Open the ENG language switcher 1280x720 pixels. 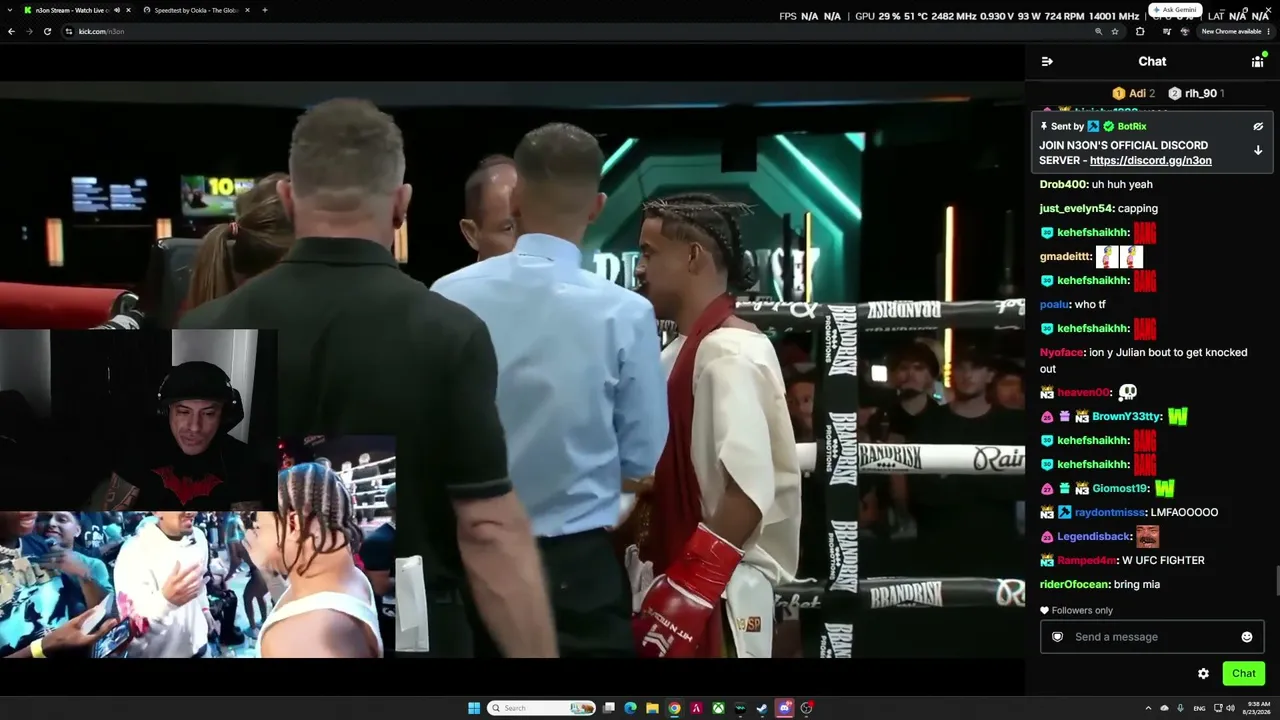coord(1199,708)
